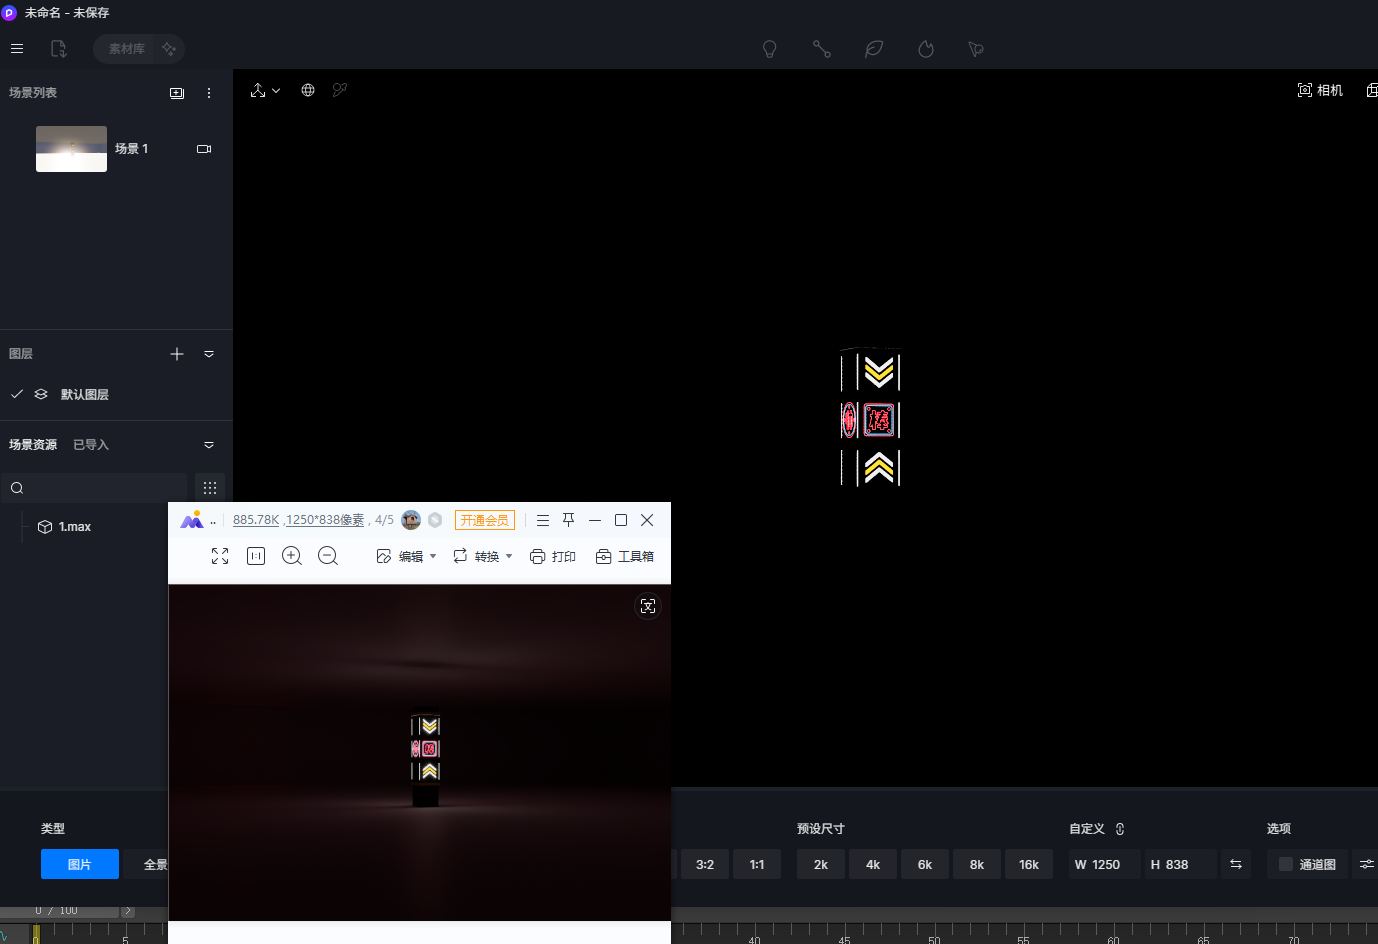The image size is (1378, 944).
Task: Choose the 3:2 aspect ratio
Action: 705,864
